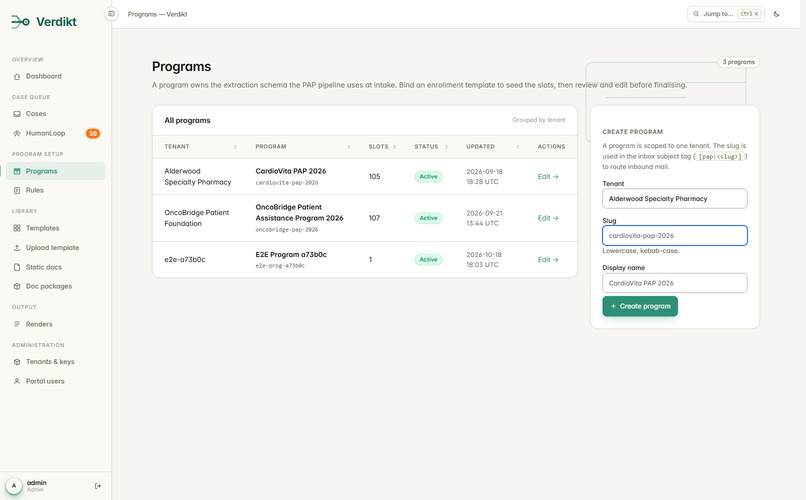Click the Verdikt logo icon

21,22
